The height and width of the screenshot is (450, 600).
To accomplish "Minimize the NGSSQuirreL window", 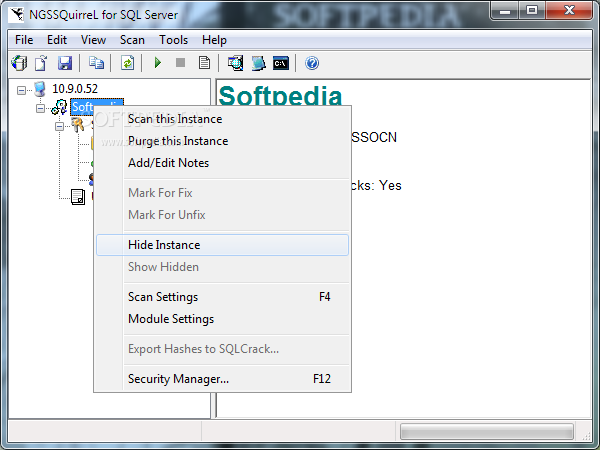I will coord(505,11).
